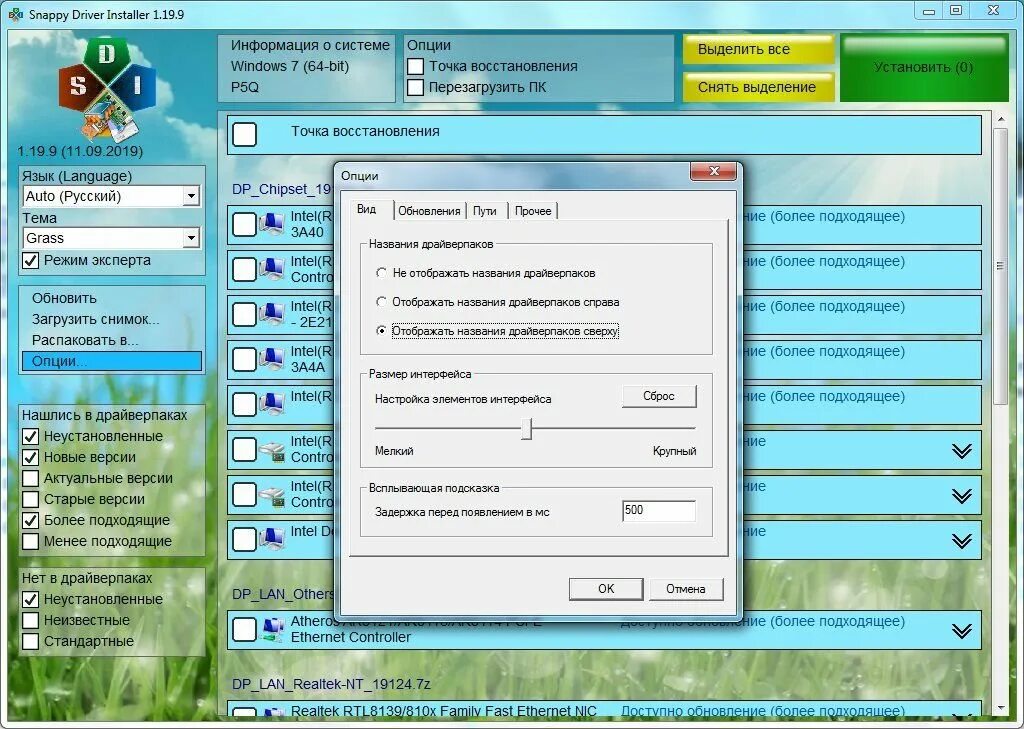
Task: Click the computer icon on the Intel De row
Action: (x=272, y=539)
